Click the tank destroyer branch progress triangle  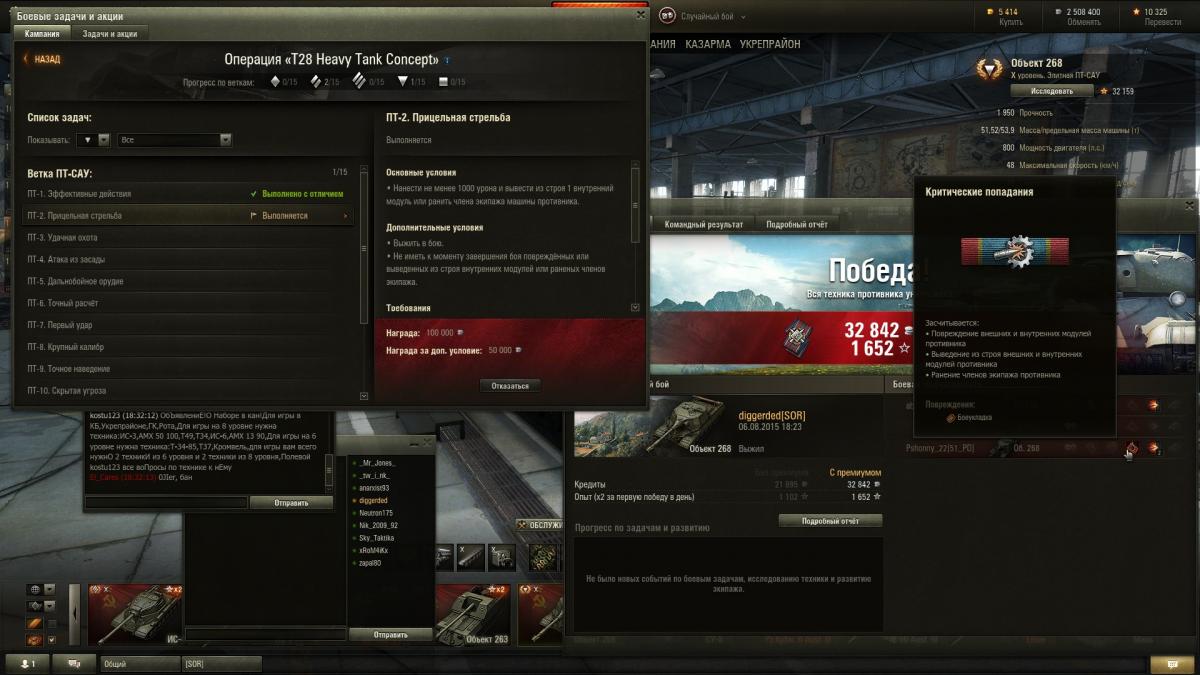coord(402,82)
